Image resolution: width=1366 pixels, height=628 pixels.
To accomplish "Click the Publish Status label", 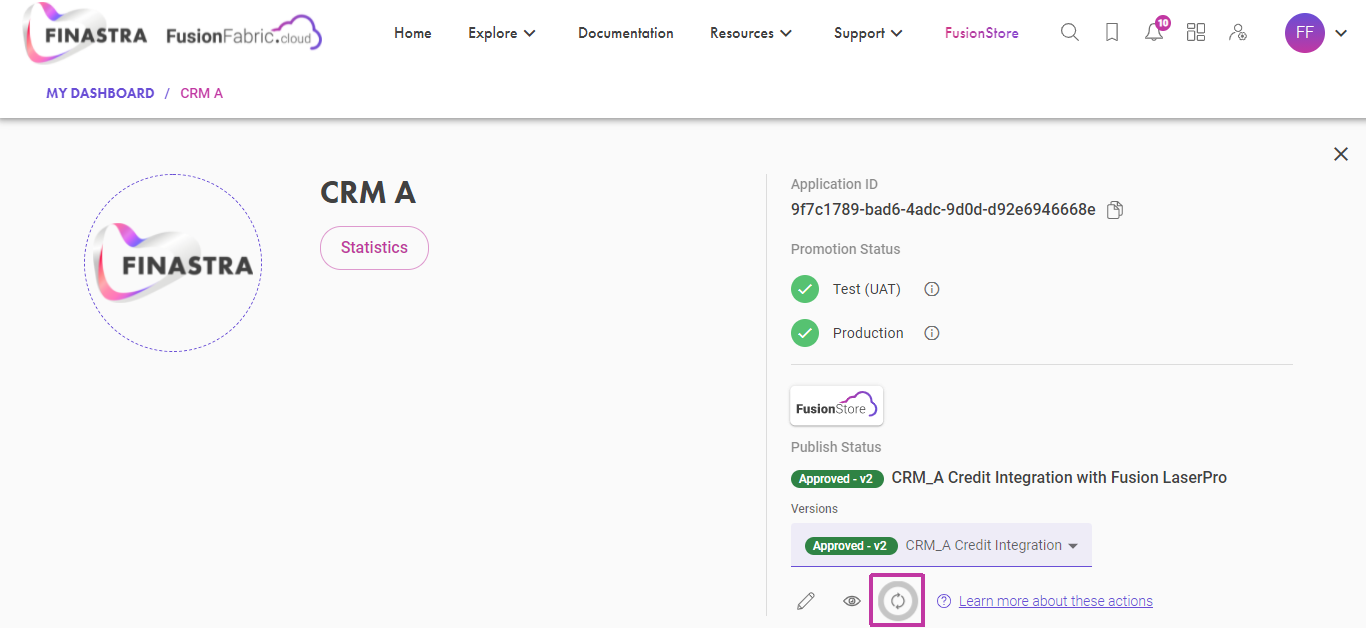I will pos(836,447).
